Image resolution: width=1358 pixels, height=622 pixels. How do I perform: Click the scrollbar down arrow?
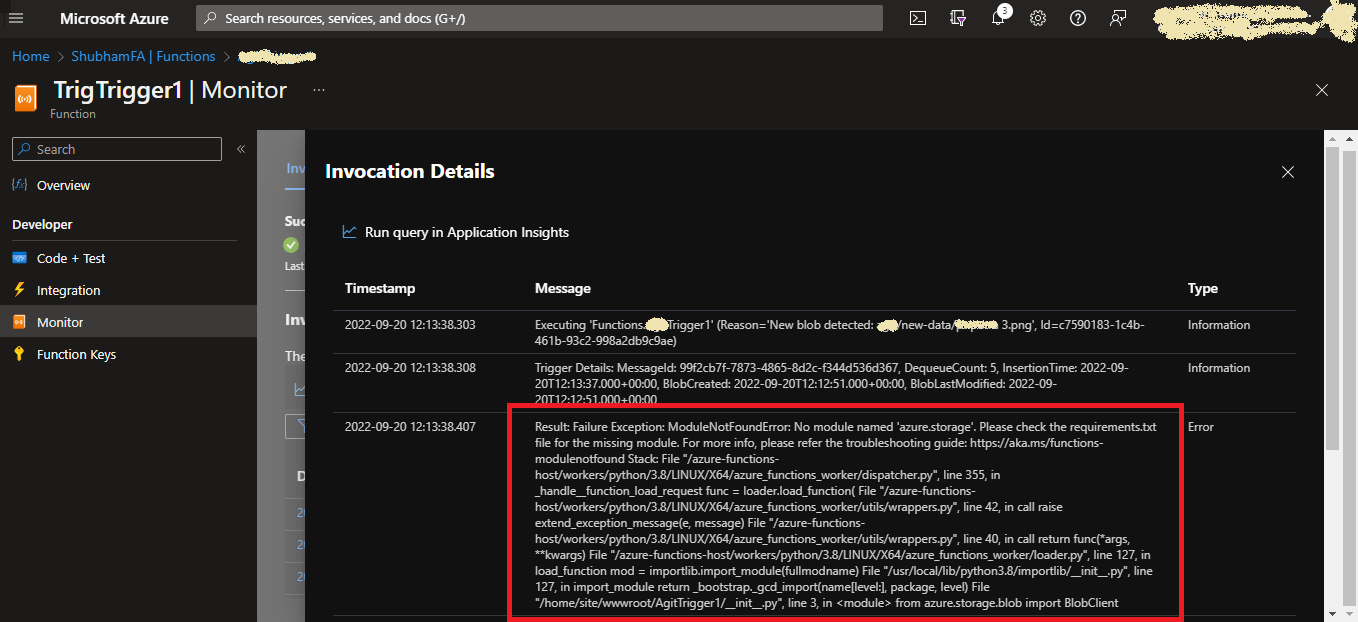[x=1331, y=613]
